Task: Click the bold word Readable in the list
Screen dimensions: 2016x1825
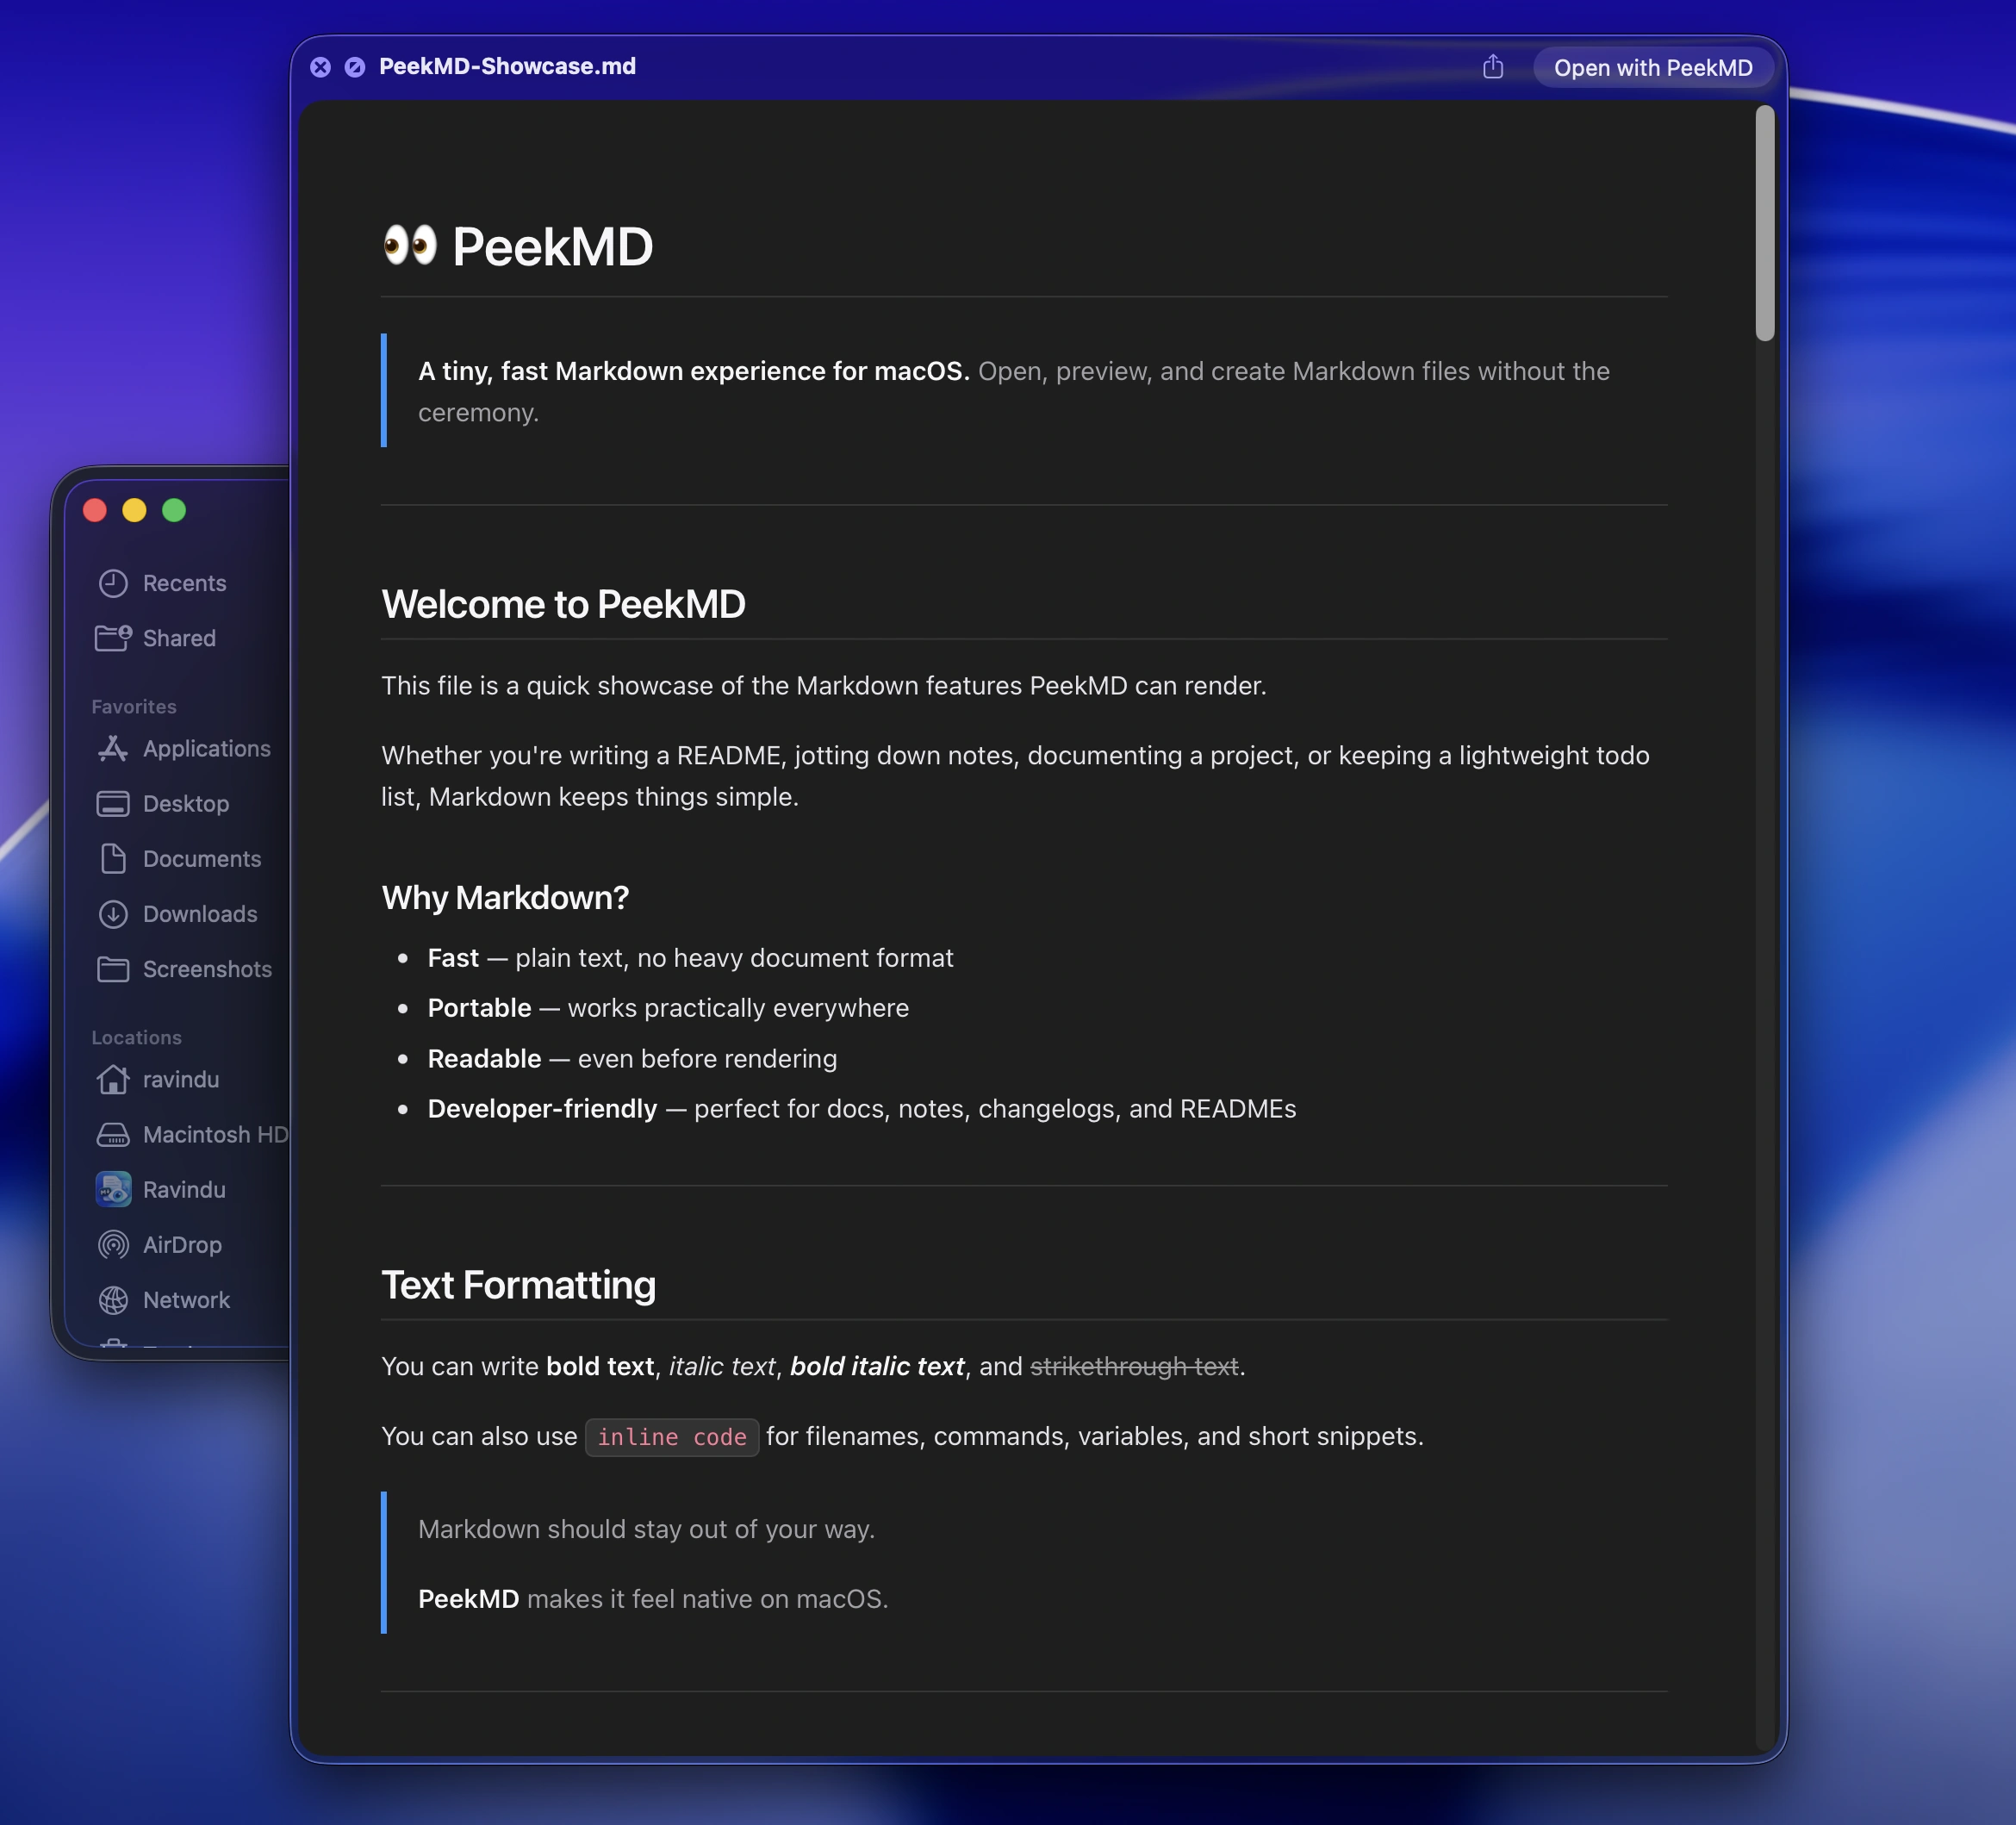Action: pyautogui.click(x=484, y=1058)
